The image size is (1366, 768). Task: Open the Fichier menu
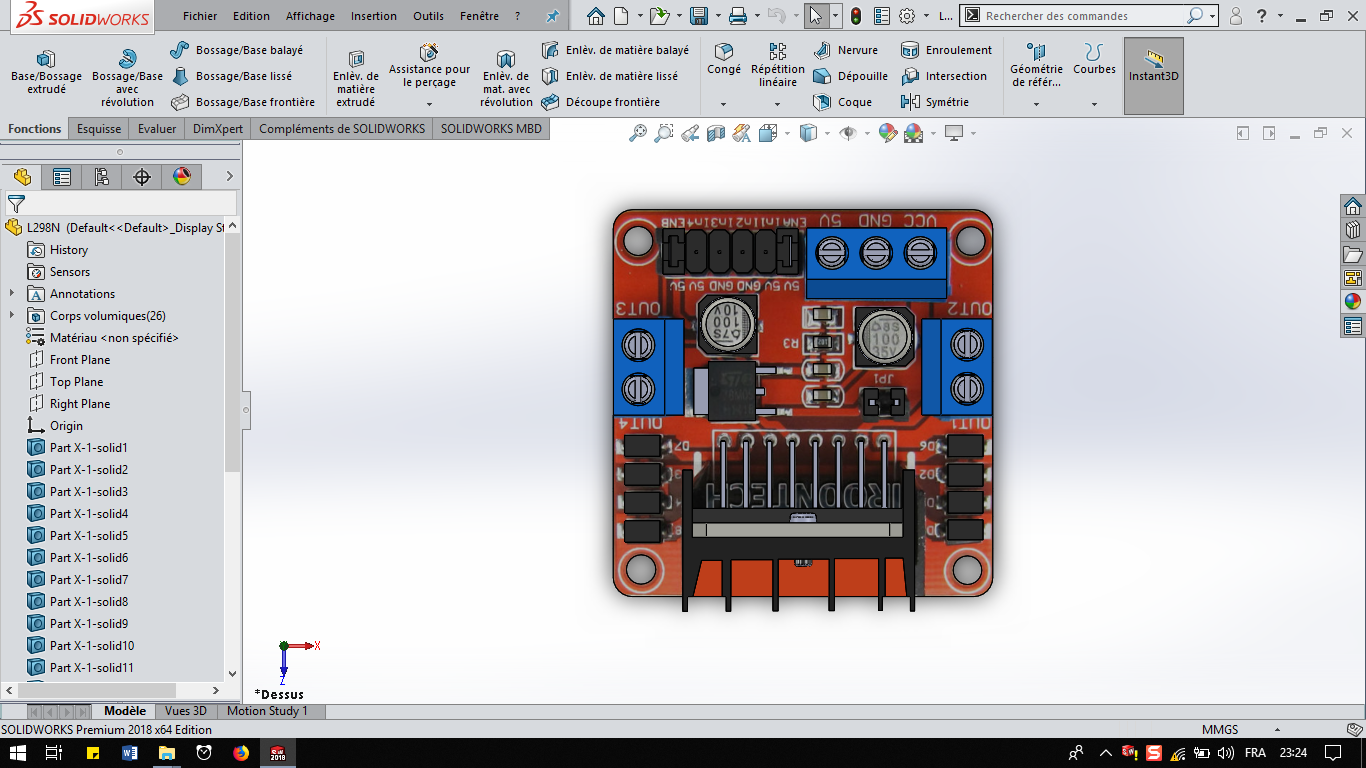click(200, 16)
